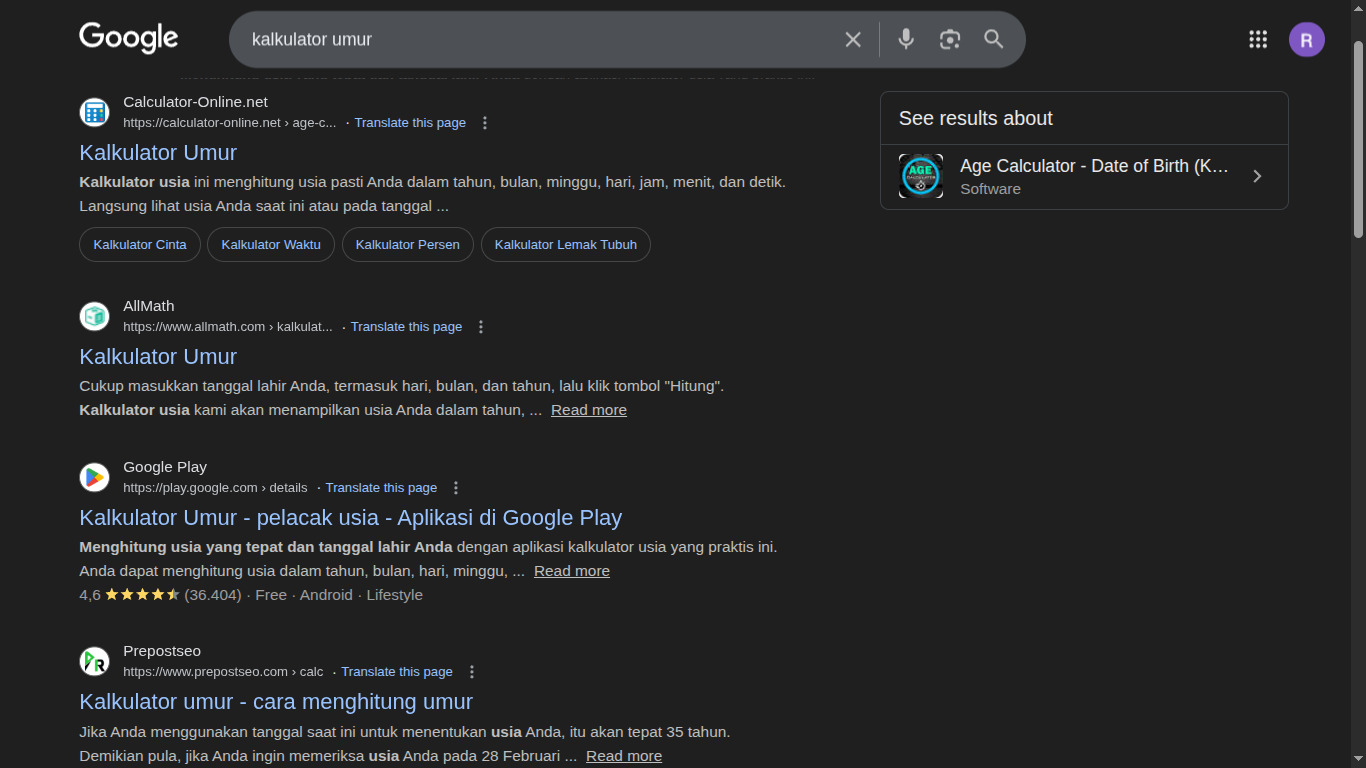Open the three-dot menu on the Prepostseo result
This screenshot has height=768, width=1366.
coord(471,671)
